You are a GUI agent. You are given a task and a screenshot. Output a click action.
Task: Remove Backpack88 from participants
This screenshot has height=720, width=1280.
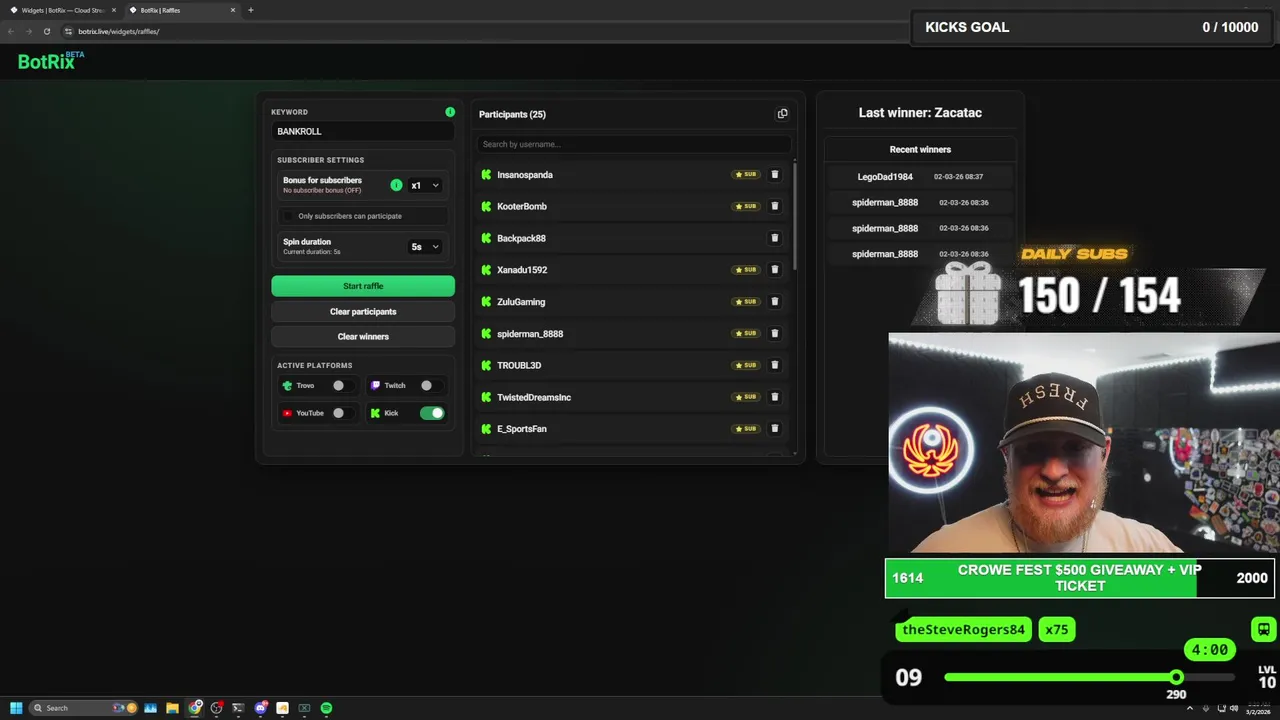tap(774, 238)
